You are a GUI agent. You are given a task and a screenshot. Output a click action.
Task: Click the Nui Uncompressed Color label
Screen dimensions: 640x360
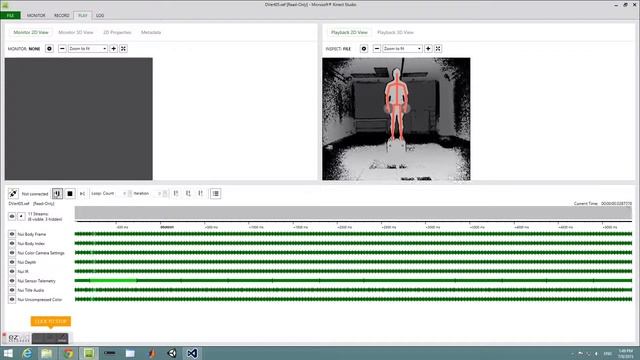coord(40,300)
